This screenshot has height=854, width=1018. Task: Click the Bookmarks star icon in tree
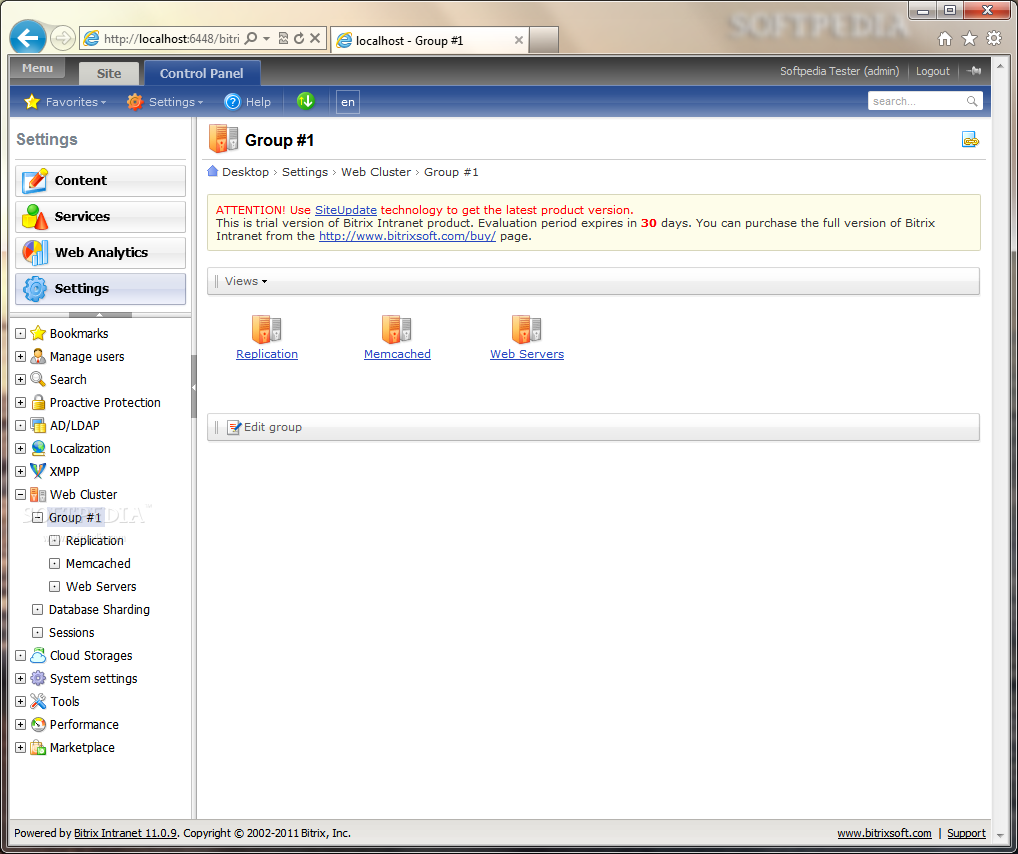(x=38, y=333)
